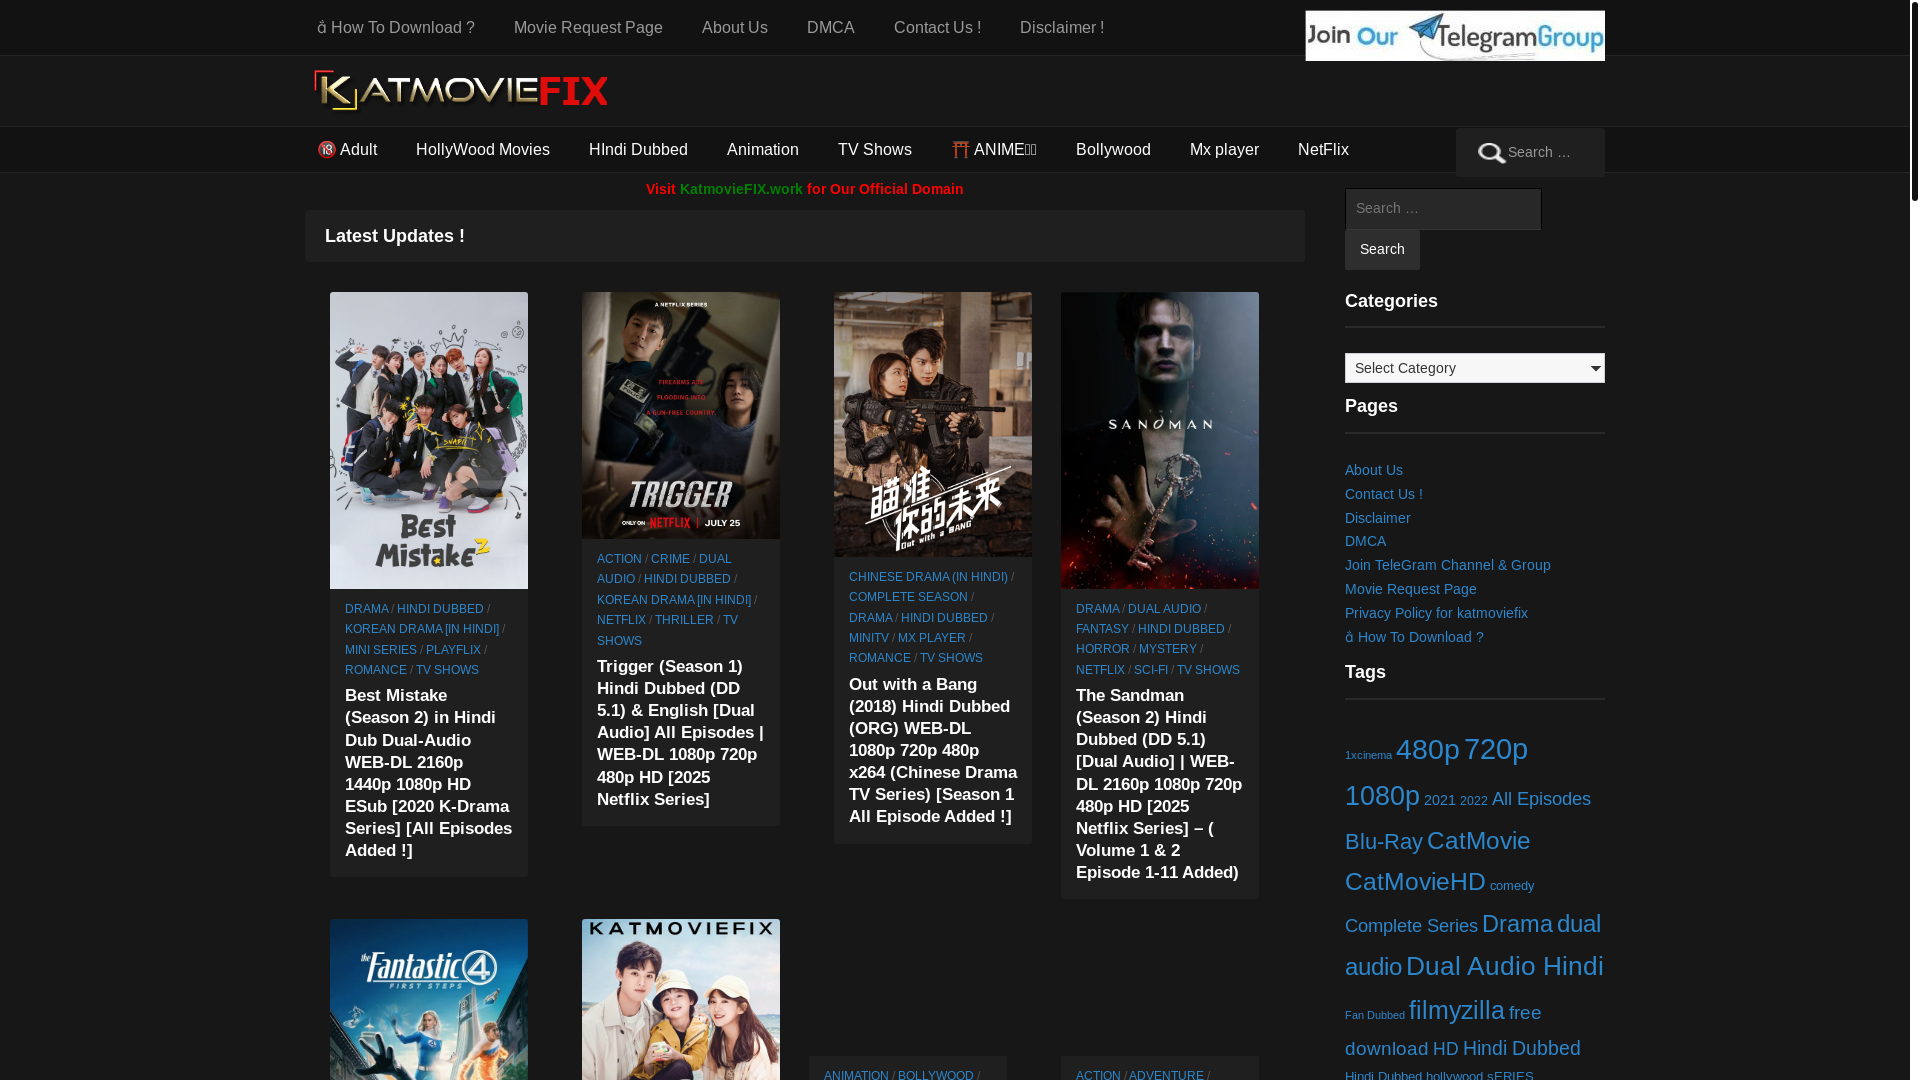Click the 480p tag
This screenshot has width=1920, height=1080.
tap(1427, 749)
